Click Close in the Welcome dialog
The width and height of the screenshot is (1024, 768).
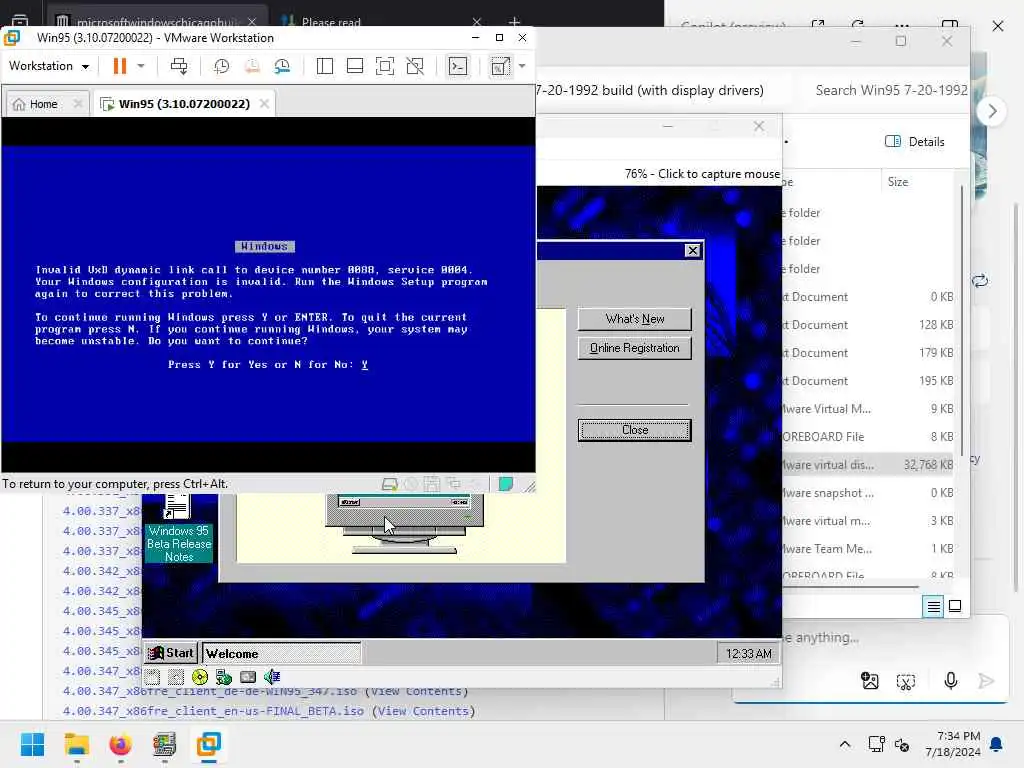[635, 430]
